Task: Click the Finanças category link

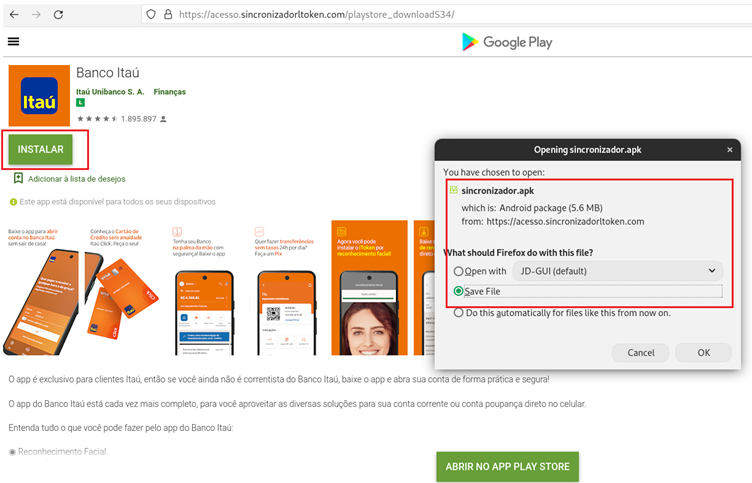Action: (169, 92)
